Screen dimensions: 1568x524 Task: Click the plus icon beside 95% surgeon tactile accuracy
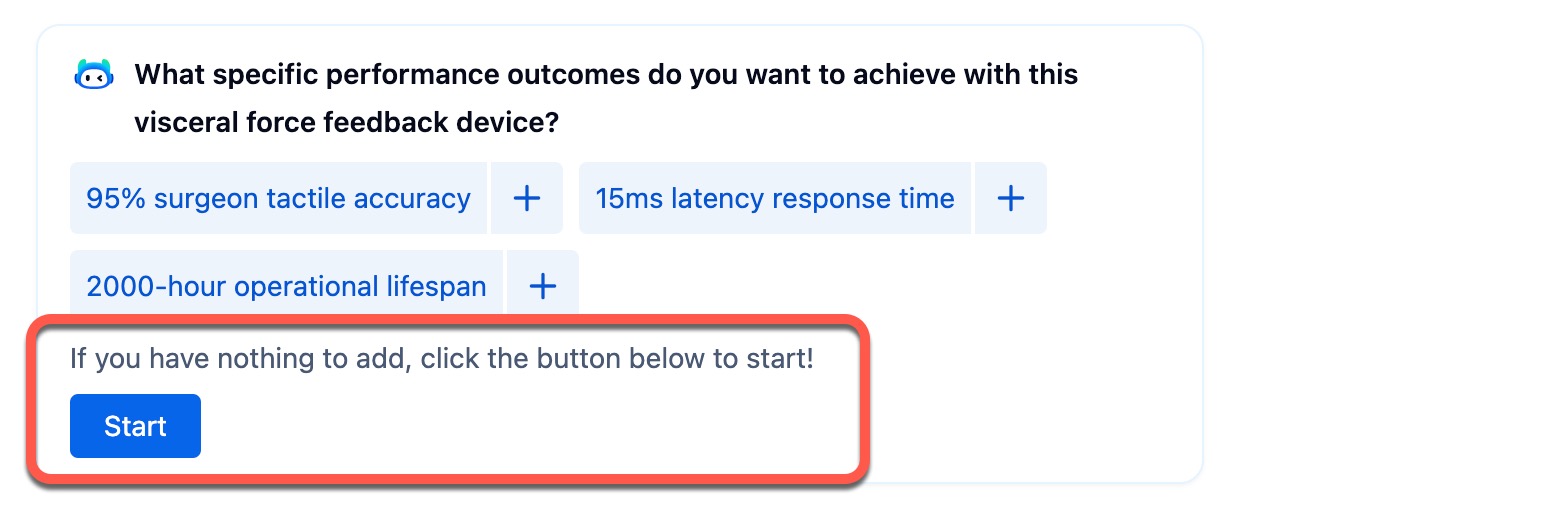(x=527, y=198)
